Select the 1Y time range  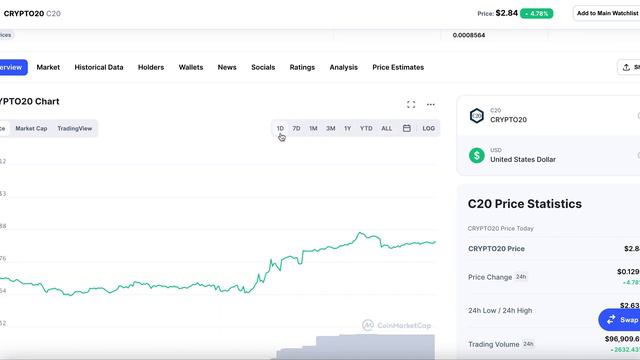tap(347, 128)
